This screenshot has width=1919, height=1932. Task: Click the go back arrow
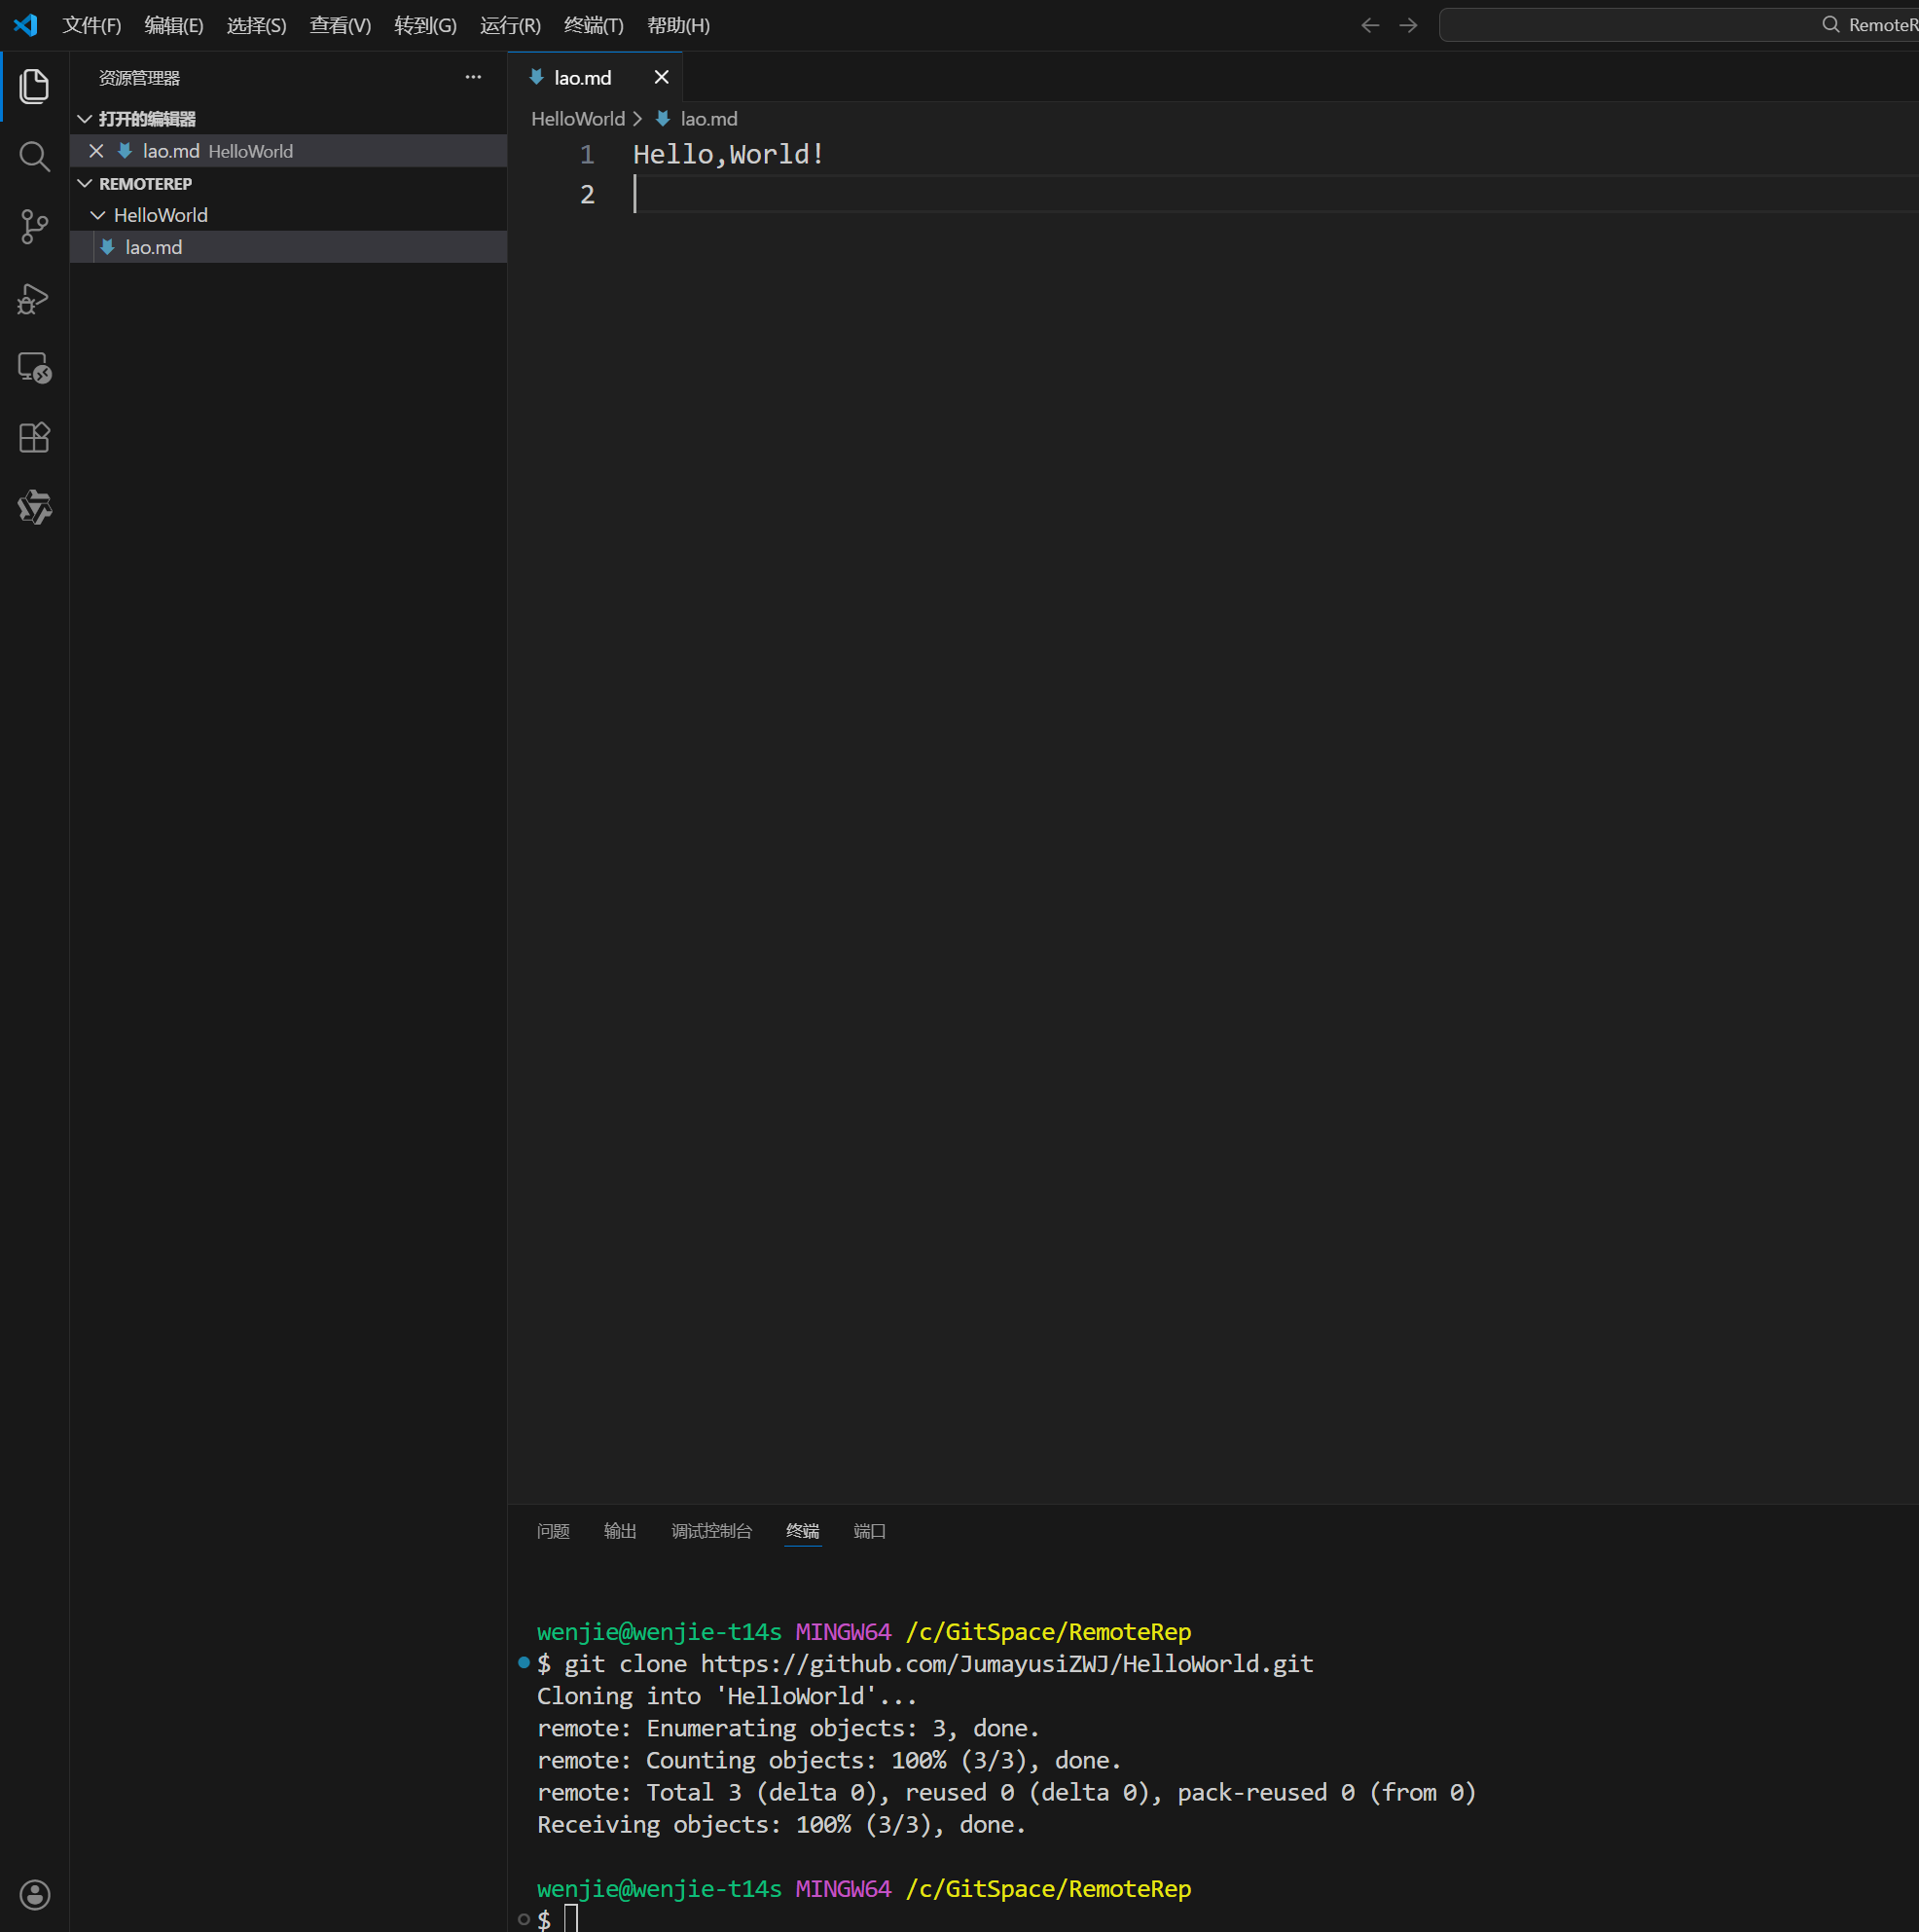click(1370, 25)
